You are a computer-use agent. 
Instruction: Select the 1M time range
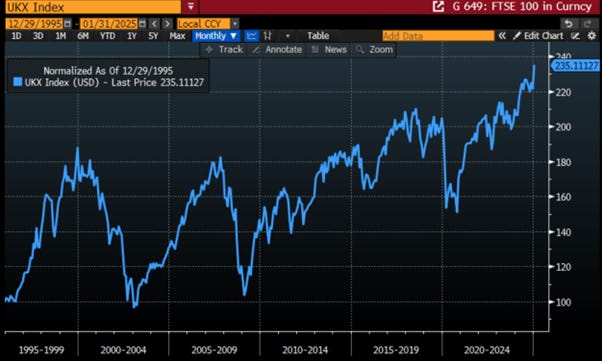click(60, 36)
